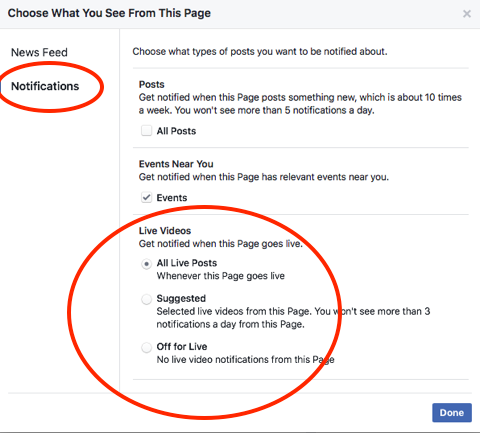
Task: Choose the Suggested radio button
Action: 146,299
